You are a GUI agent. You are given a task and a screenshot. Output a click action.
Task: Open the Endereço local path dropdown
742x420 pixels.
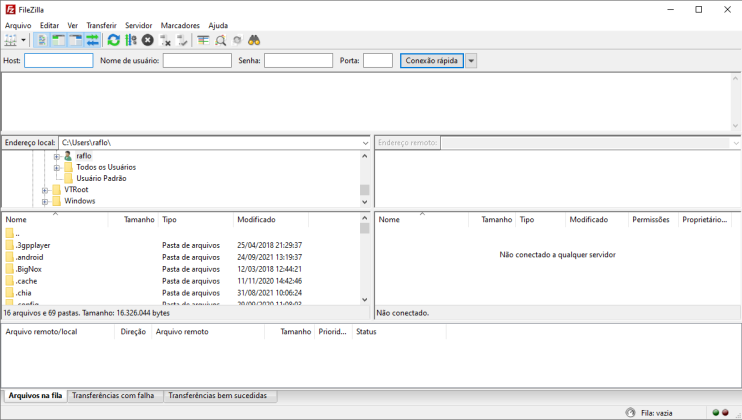(365, 143)
